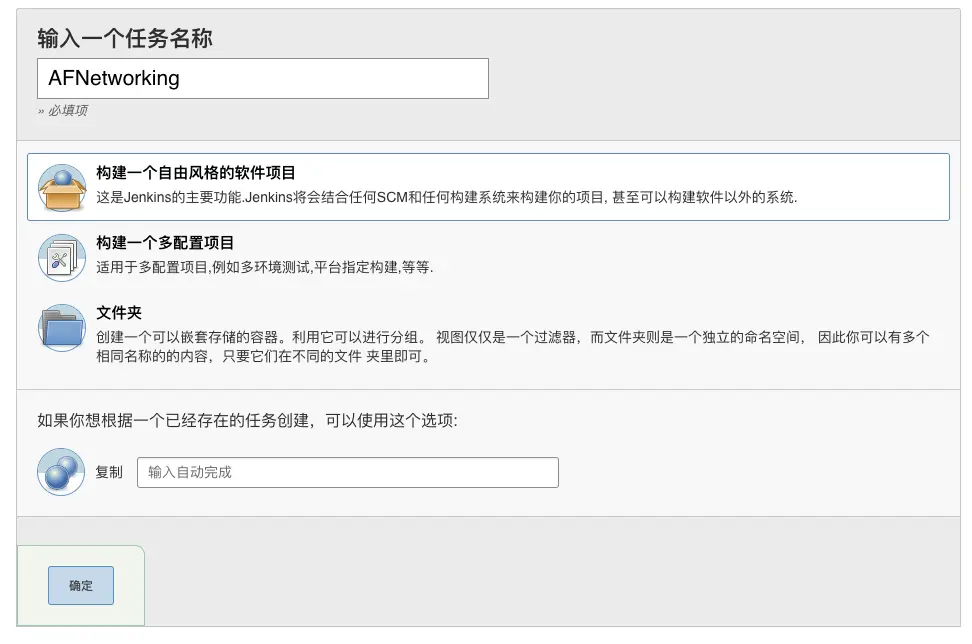Click the blue folder icon
Viewport: 972px width, 644px height.
(61, 328)
